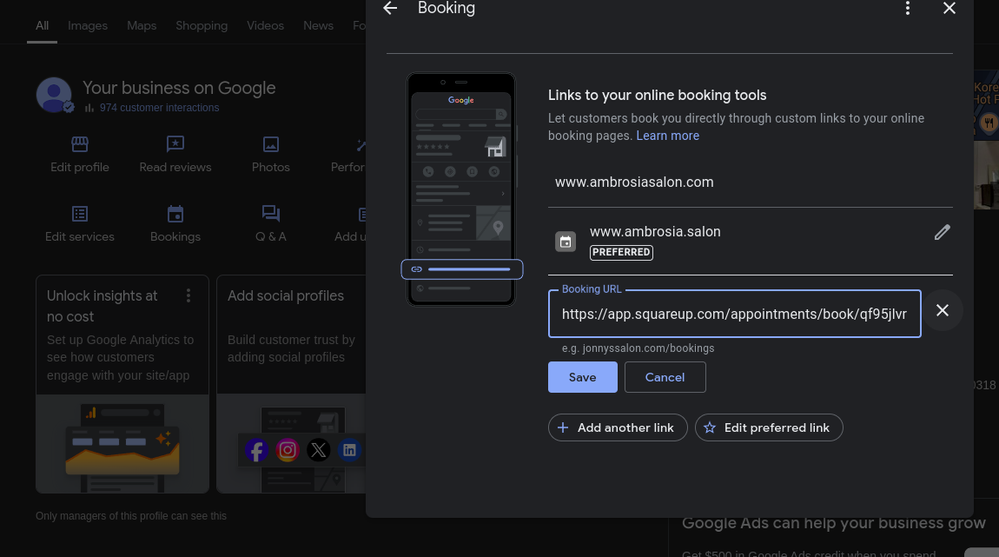Viewport: 999px width, 557px height.
Task: Select the Shopping search tab
Action: pos(202,25)
